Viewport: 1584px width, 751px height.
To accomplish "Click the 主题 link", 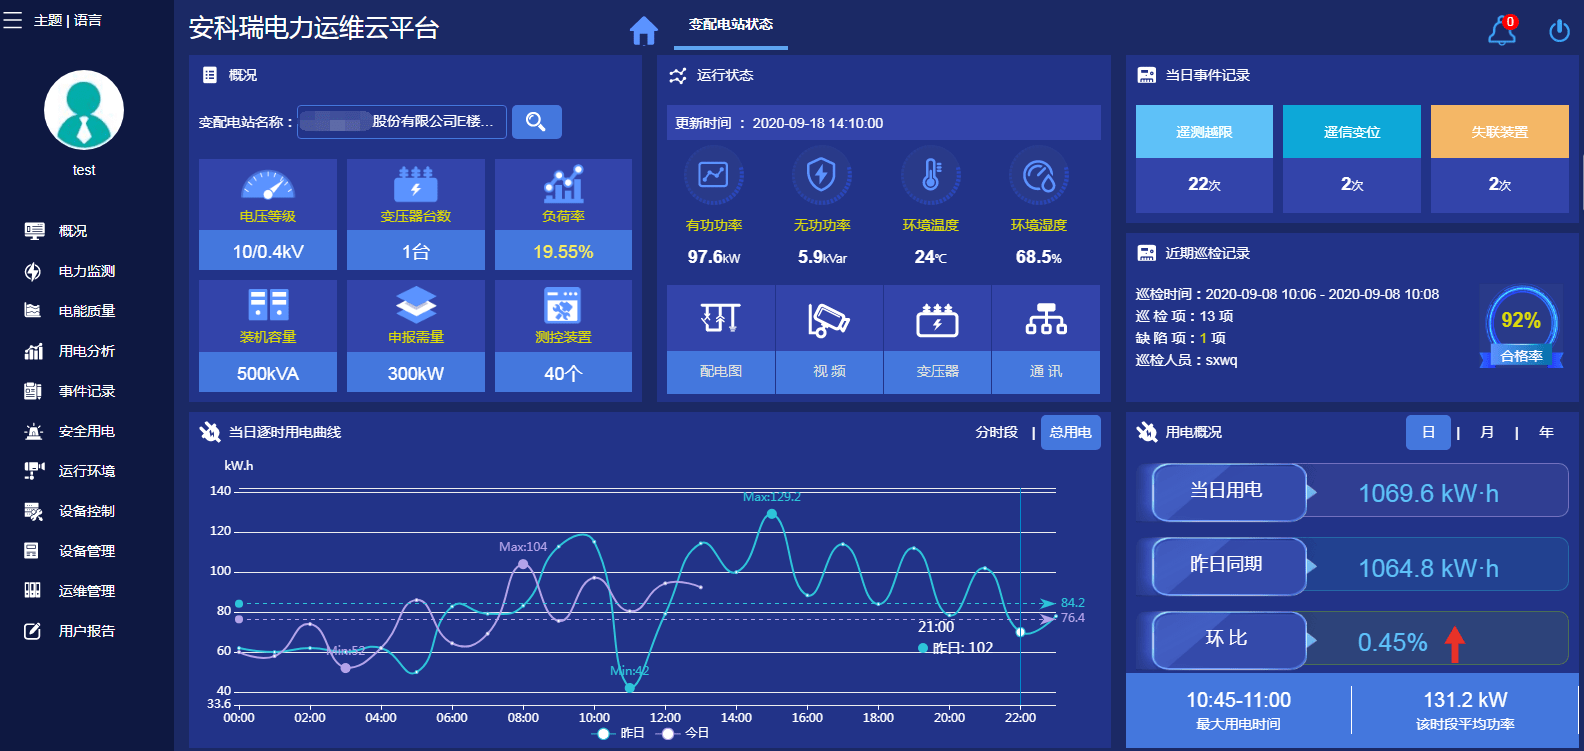I will pyautogui.click(x=47, y=20).
